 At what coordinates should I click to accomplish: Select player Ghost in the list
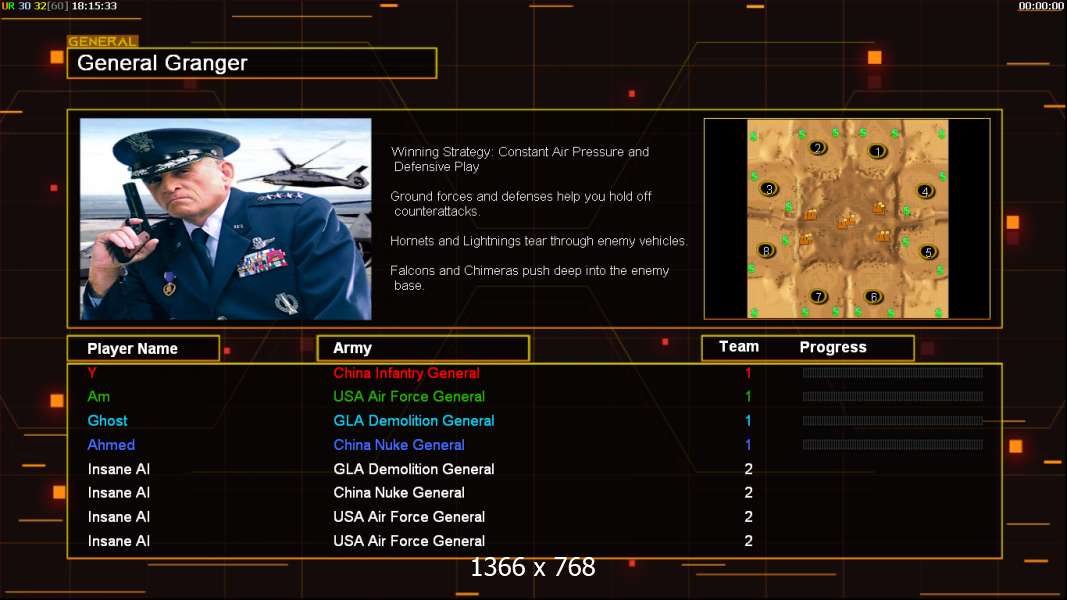click(x=108, y=420)
